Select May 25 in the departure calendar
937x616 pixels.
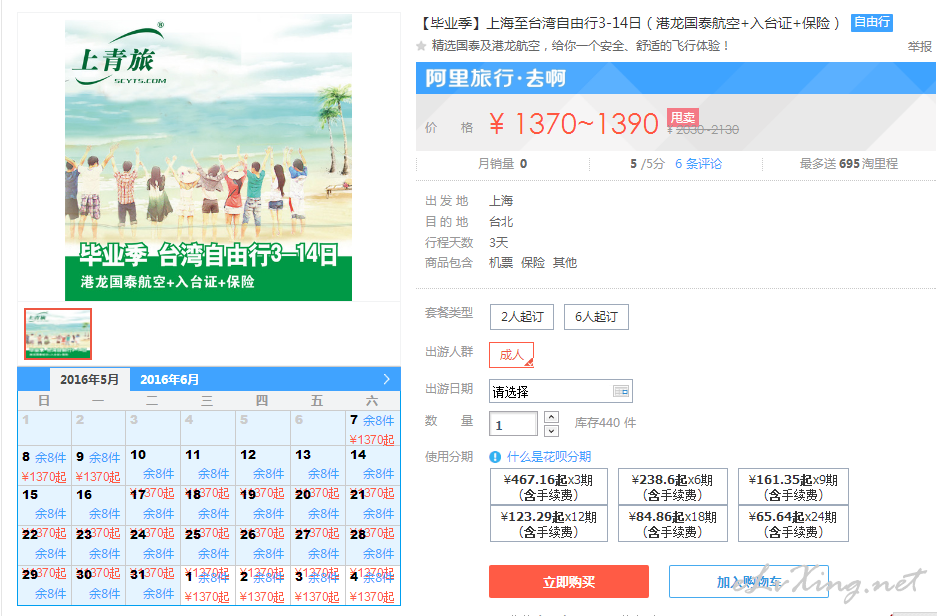pyautogui.click(x=207, y=545)
